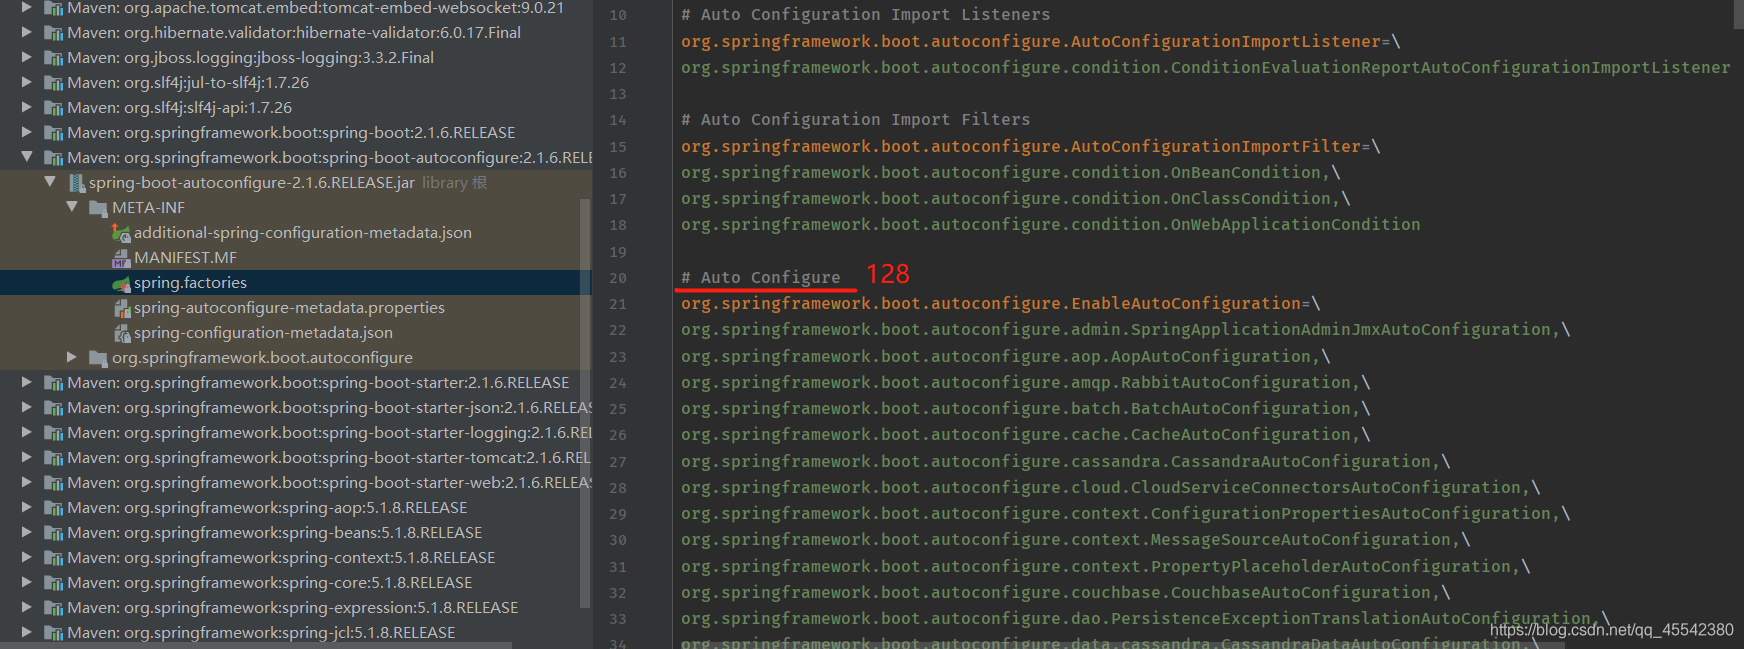1744x649 pixels.
Task: Click the library icon of spring-core:5.1.8.RELEASE
Action: click(x=54, y=583)
